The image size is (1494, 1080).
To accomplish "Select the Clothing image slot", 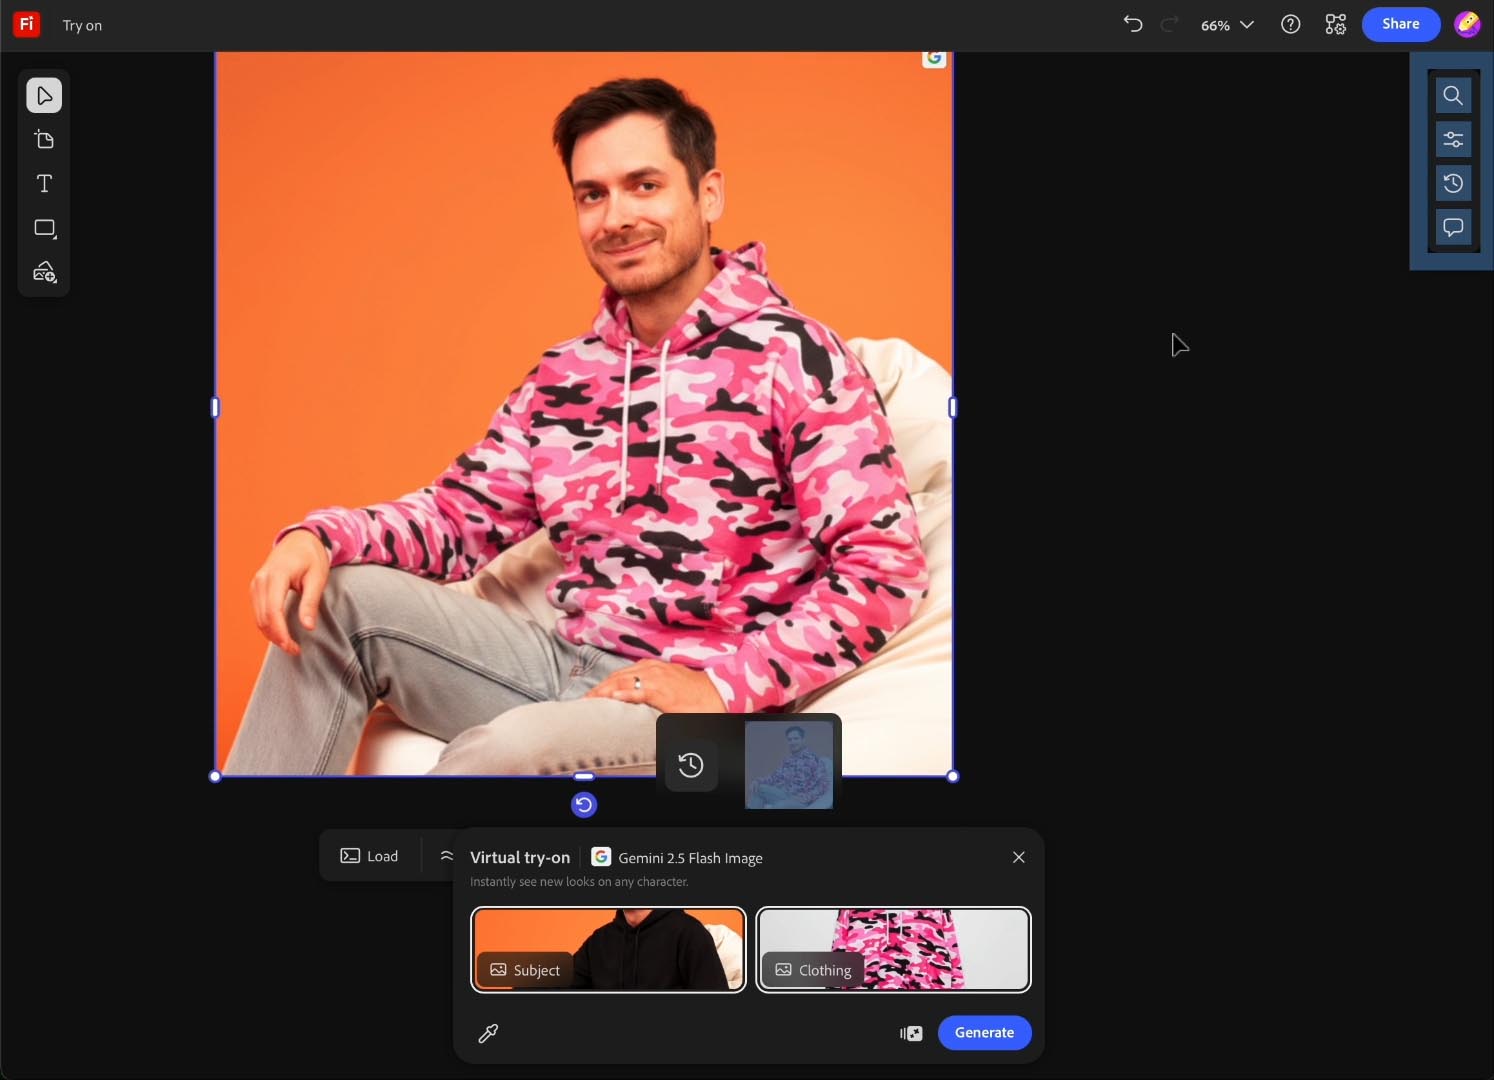I will [893, 949].
